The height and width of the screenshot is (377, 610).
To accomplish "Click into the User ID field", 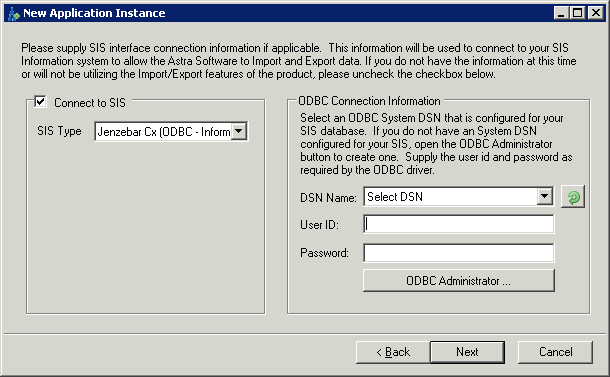I will [459, 224].
